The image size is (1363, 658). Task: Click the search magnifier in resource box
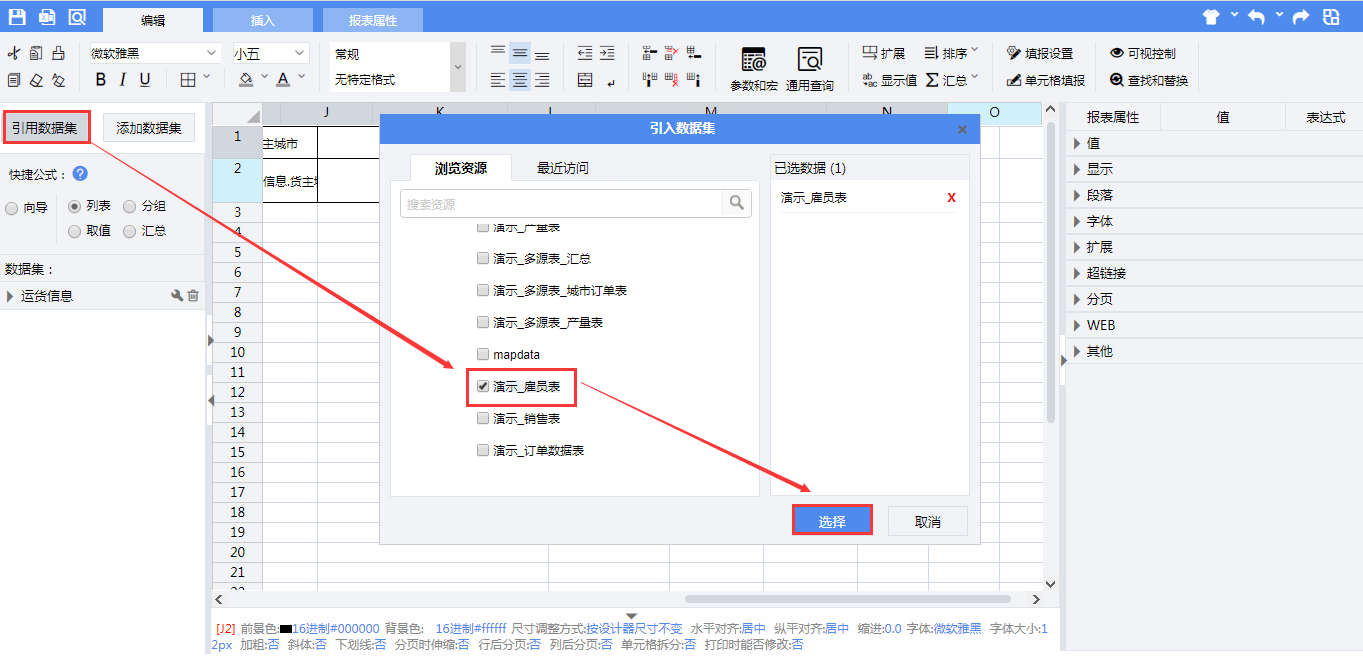click(737, 203)
